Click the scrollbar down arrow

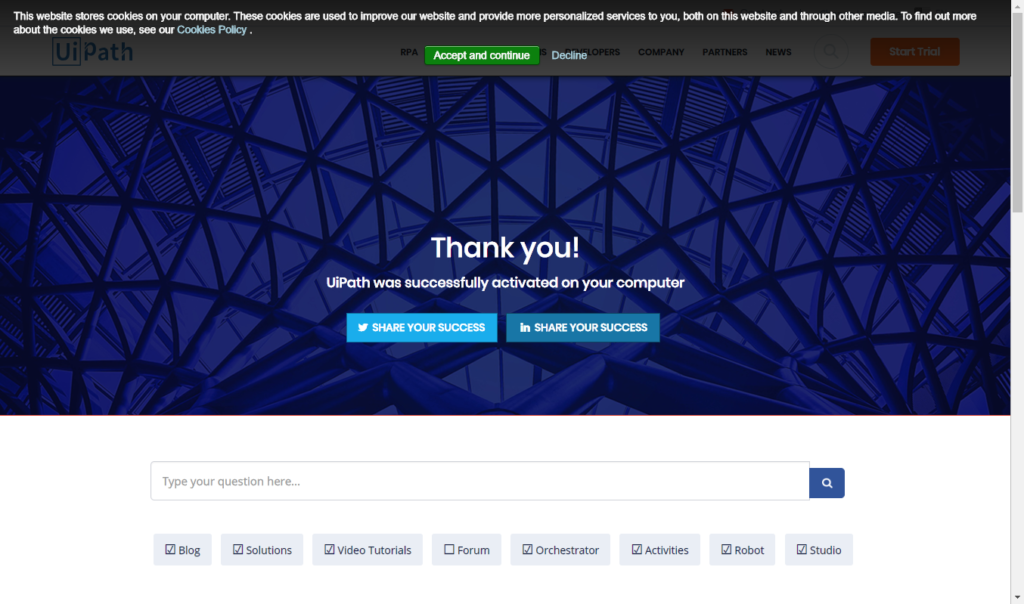[x=1017, y=597]
